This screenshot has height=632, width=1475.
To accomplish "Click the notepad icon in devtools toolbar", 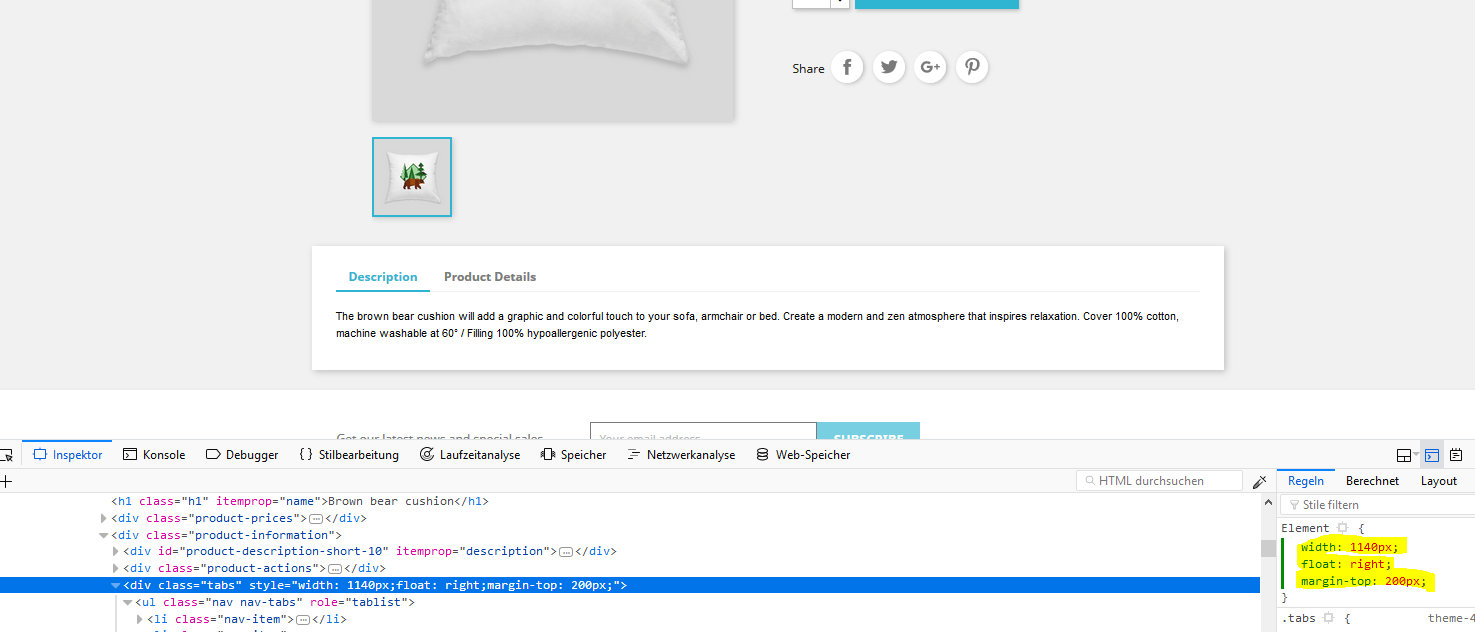I will (x=1456, y=455).
